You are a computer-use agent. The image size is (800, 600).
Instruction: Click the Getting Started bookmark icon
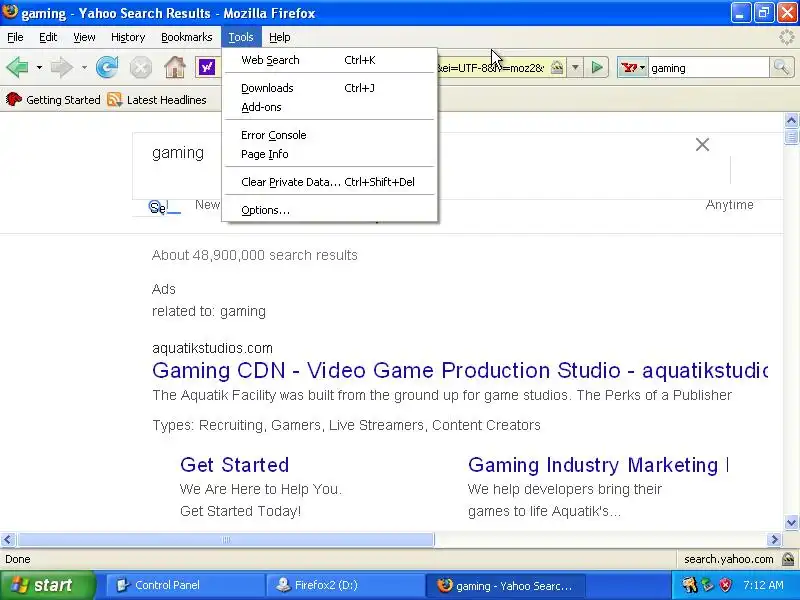pos(14,99)
